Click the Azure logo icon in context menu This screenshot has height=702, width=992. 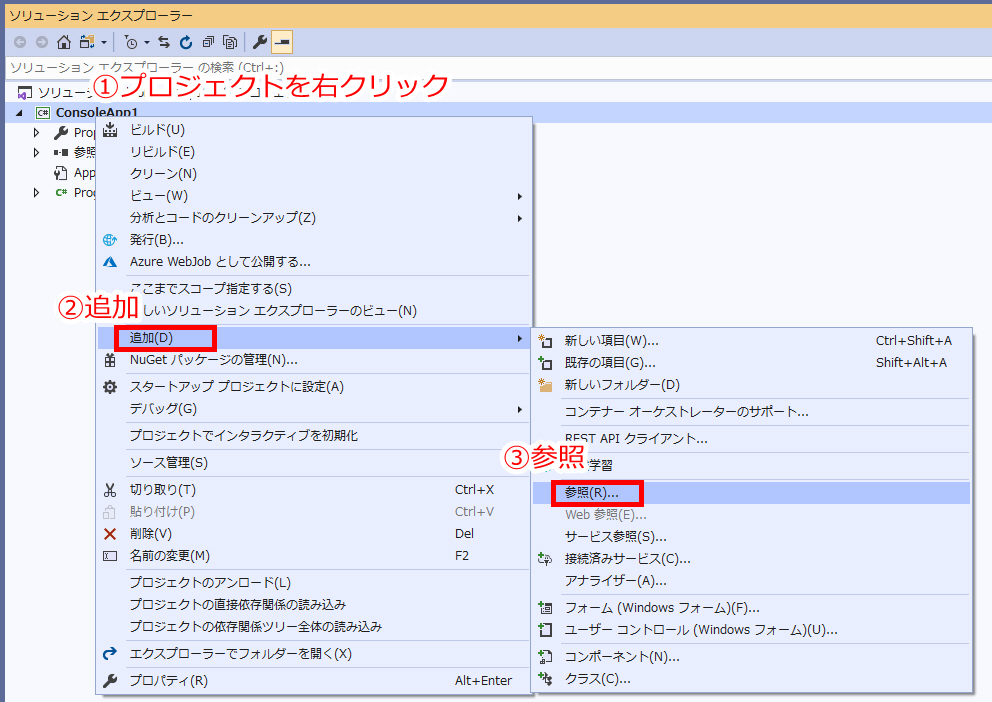pyautogui.click(x=110, y=262)
